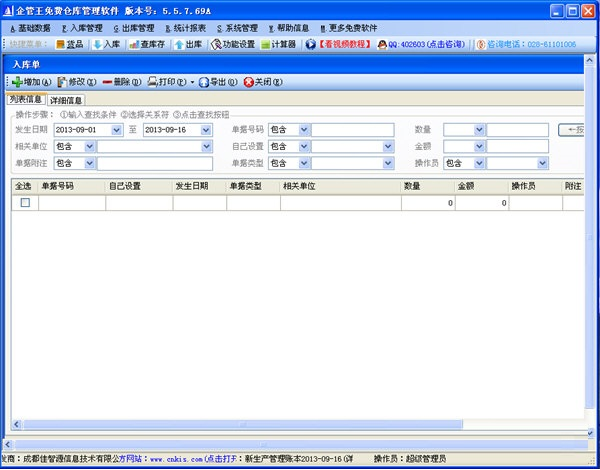Open the end date 2013-09-16 dropdown
Screen dimensions: 600x470
tap(205, 130)
